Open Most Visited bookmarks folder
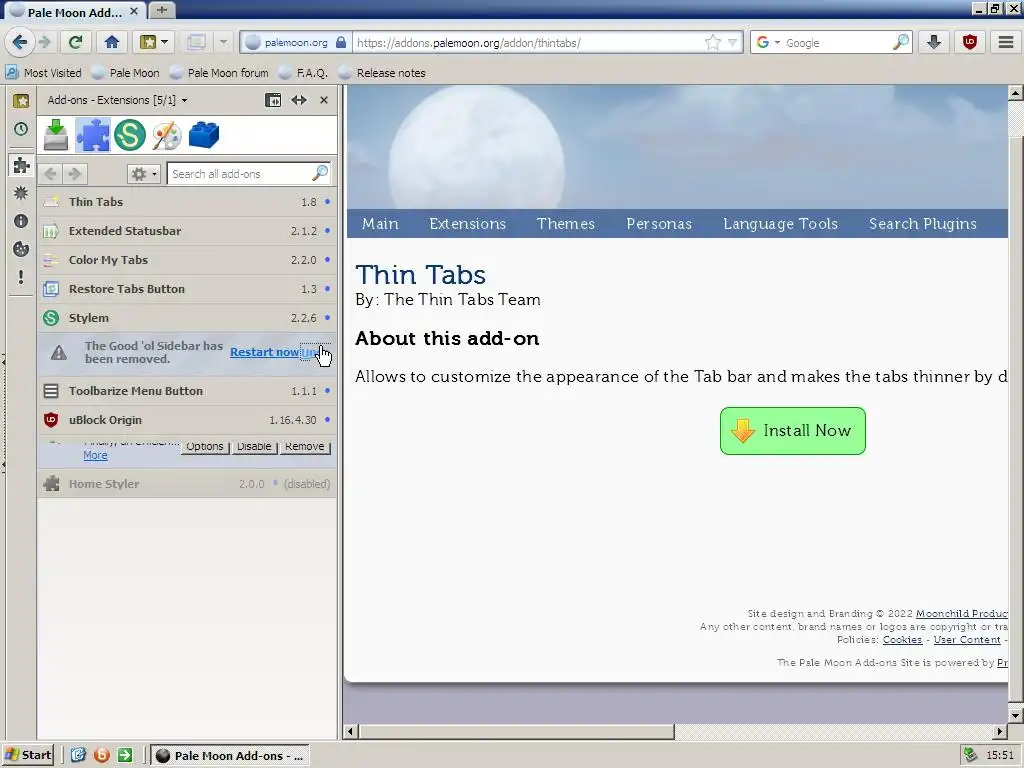 tap(43, 73)
